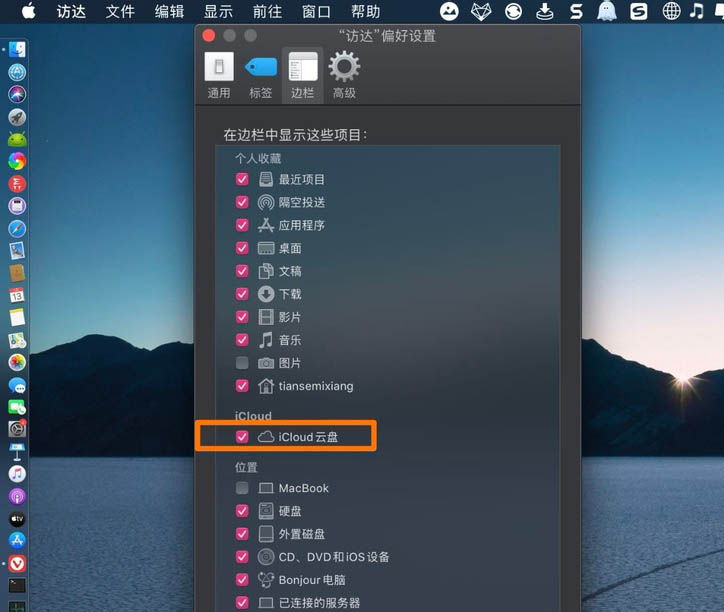Viewport: 724px width, 612px height.
Task: Open the 前往 menu
Action: pos(267,12)
